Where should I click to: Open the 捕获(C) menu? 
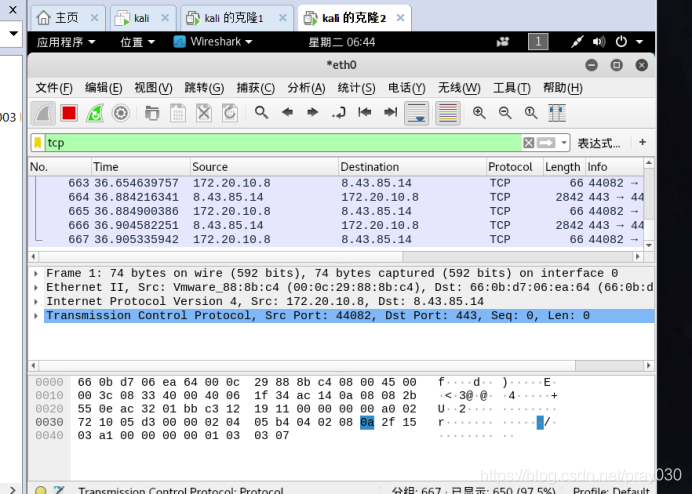point(256,88)
